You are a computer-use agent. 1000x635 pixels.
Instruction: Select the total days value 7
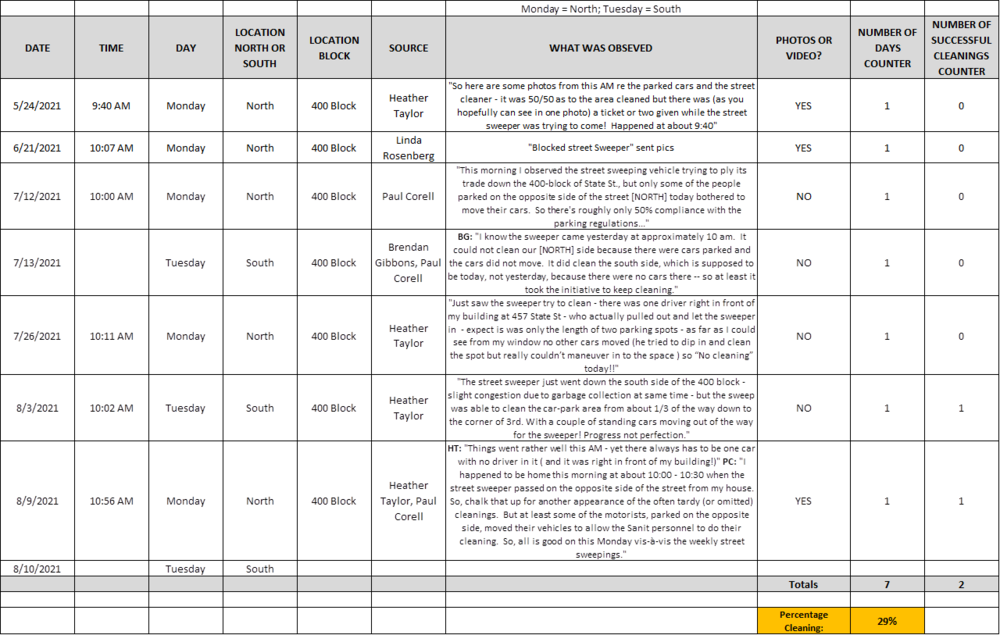(x=887, y=584)
